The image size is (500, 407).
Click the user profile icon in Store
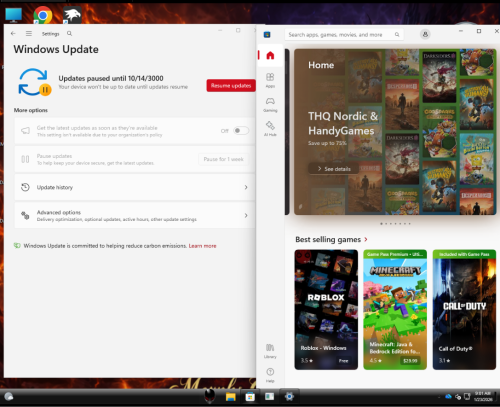click(425, 34)
